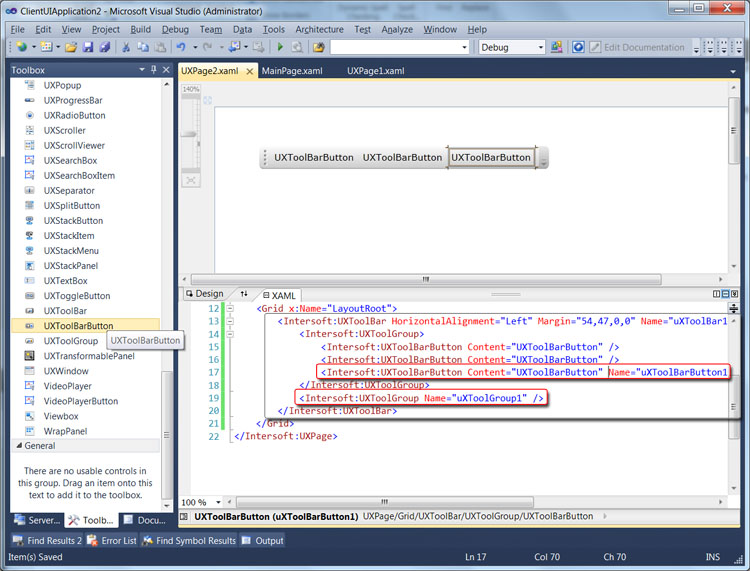Toggle auto-hide pin on Toolbox panel
Image resolution: width=750 pixels, height=571 pixels.
tap(153, 70)
